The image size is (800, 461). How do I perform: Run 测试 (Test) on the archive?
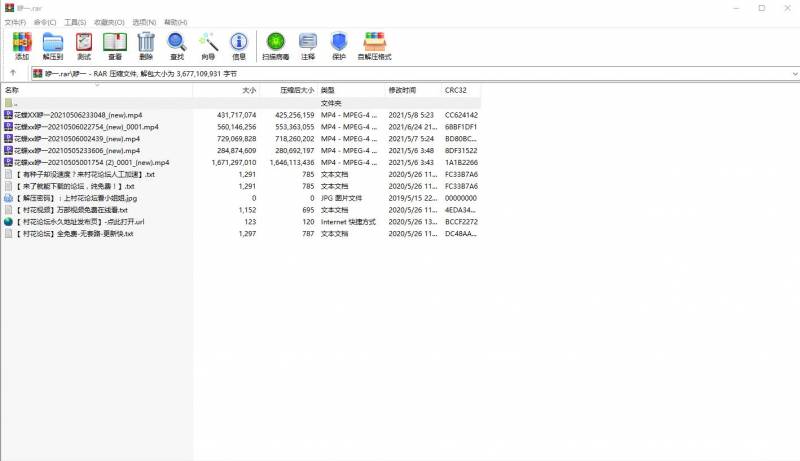[x=84, y=45]
